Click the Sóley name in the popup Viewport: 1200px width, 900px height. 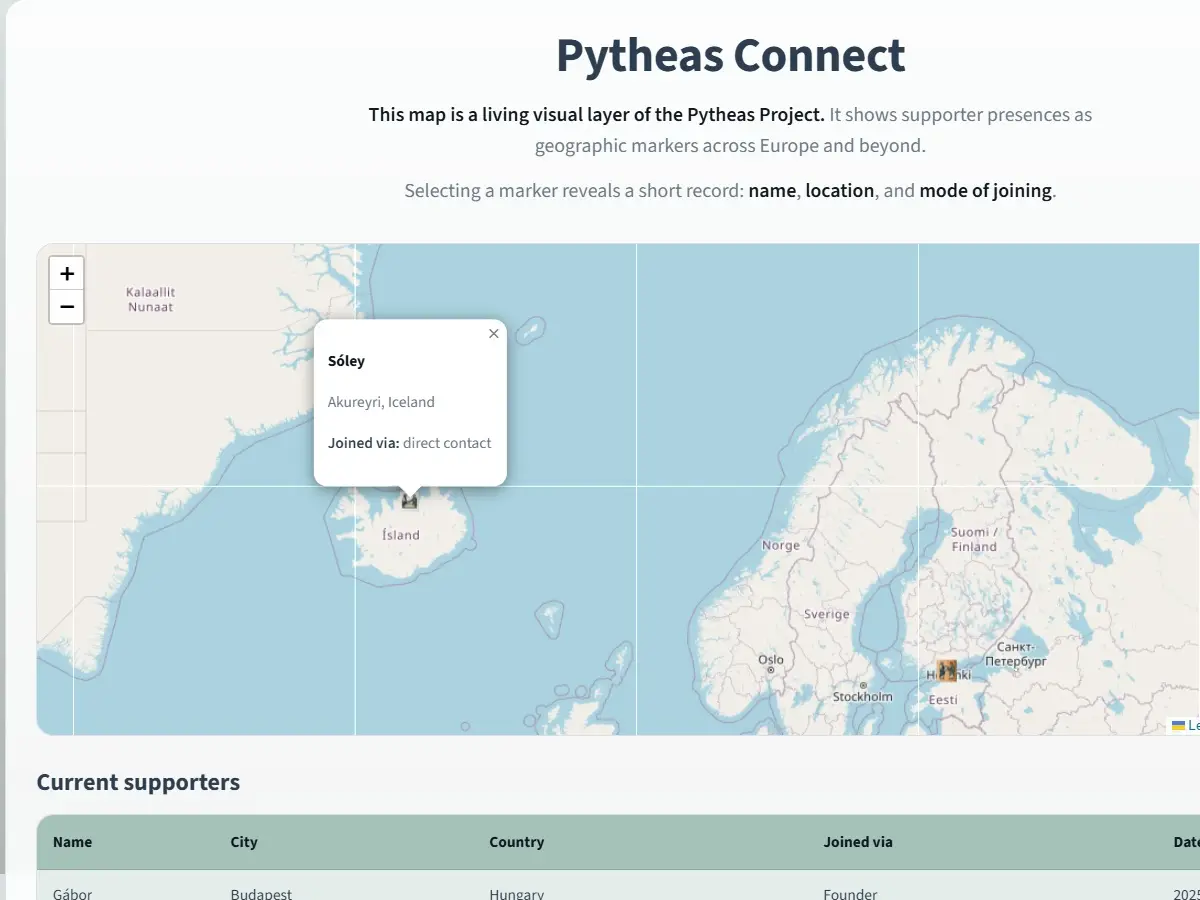[346, 361]
